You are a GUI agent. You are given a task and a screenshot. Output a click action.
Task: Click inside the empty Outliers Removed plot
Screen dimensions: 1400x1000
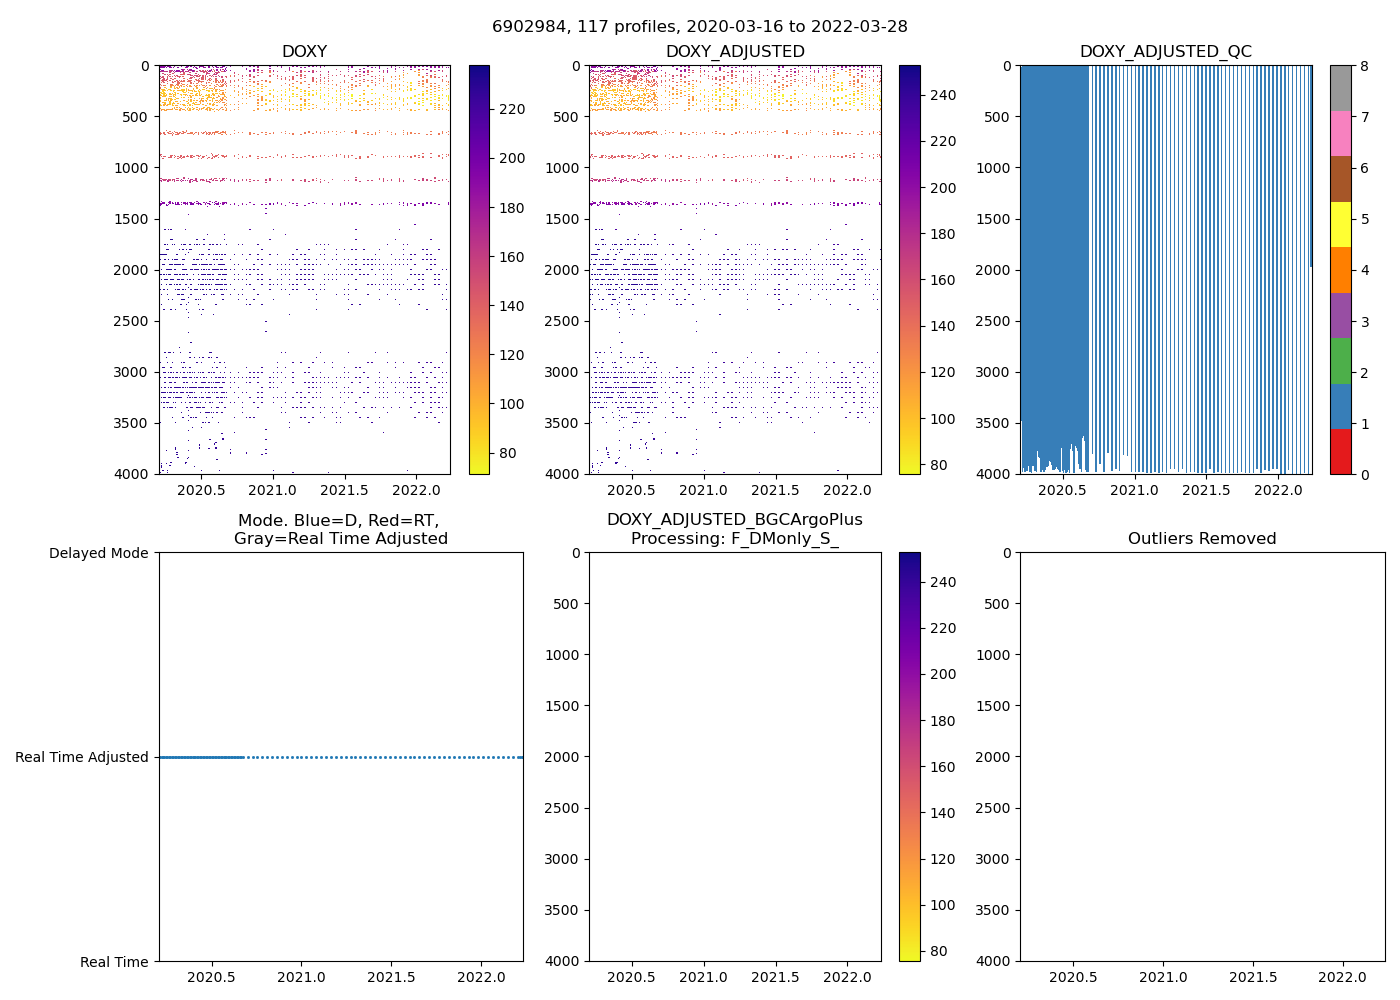coord(1202,757)
